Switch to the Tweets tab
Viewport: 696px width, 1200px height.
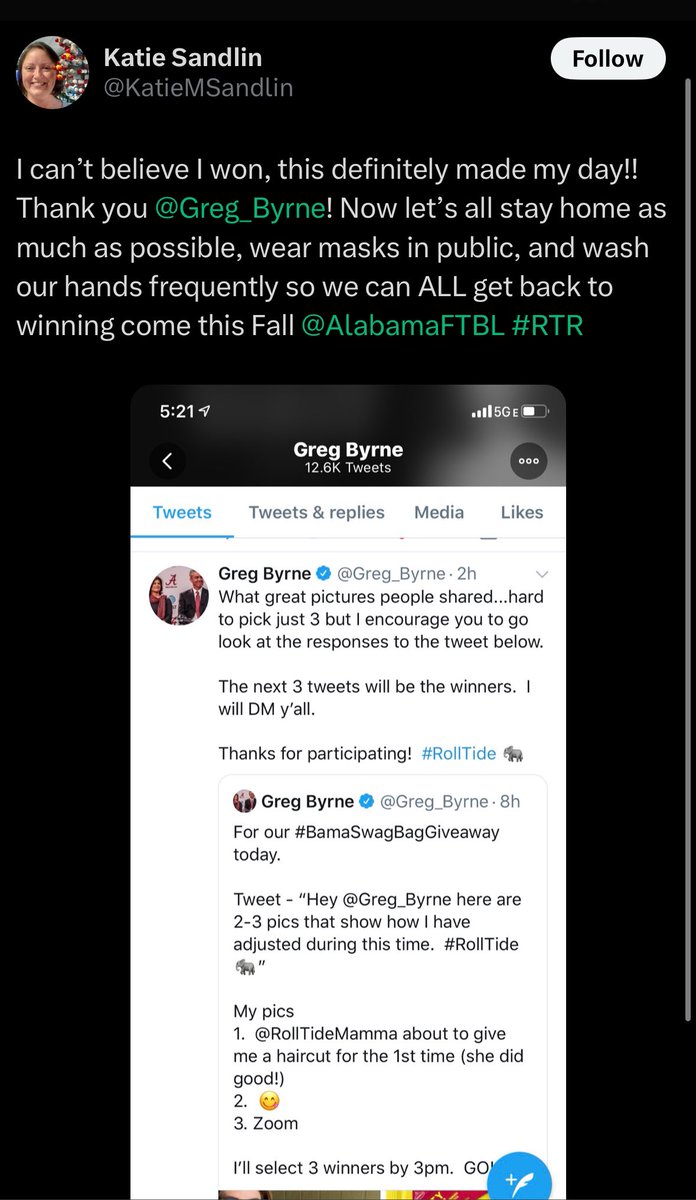coord(182,512)
